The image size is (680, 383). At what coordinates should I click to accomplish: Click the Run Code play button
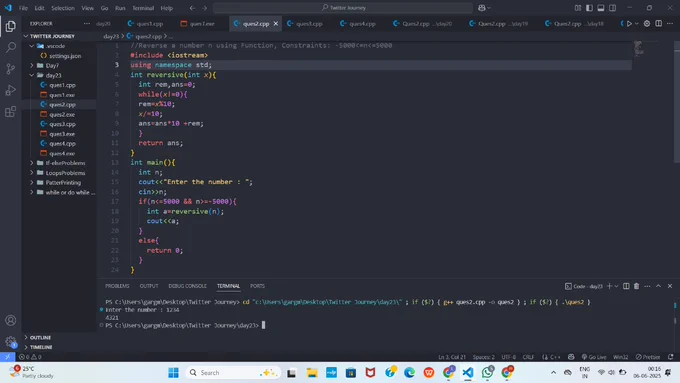pos(629,24)
